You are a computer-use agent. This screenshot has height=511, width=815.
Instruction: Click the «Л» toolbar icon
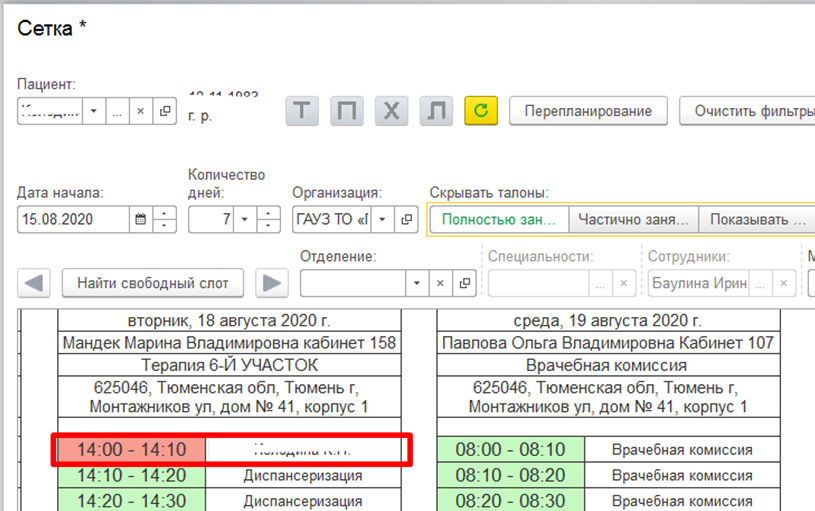(435, 111)
